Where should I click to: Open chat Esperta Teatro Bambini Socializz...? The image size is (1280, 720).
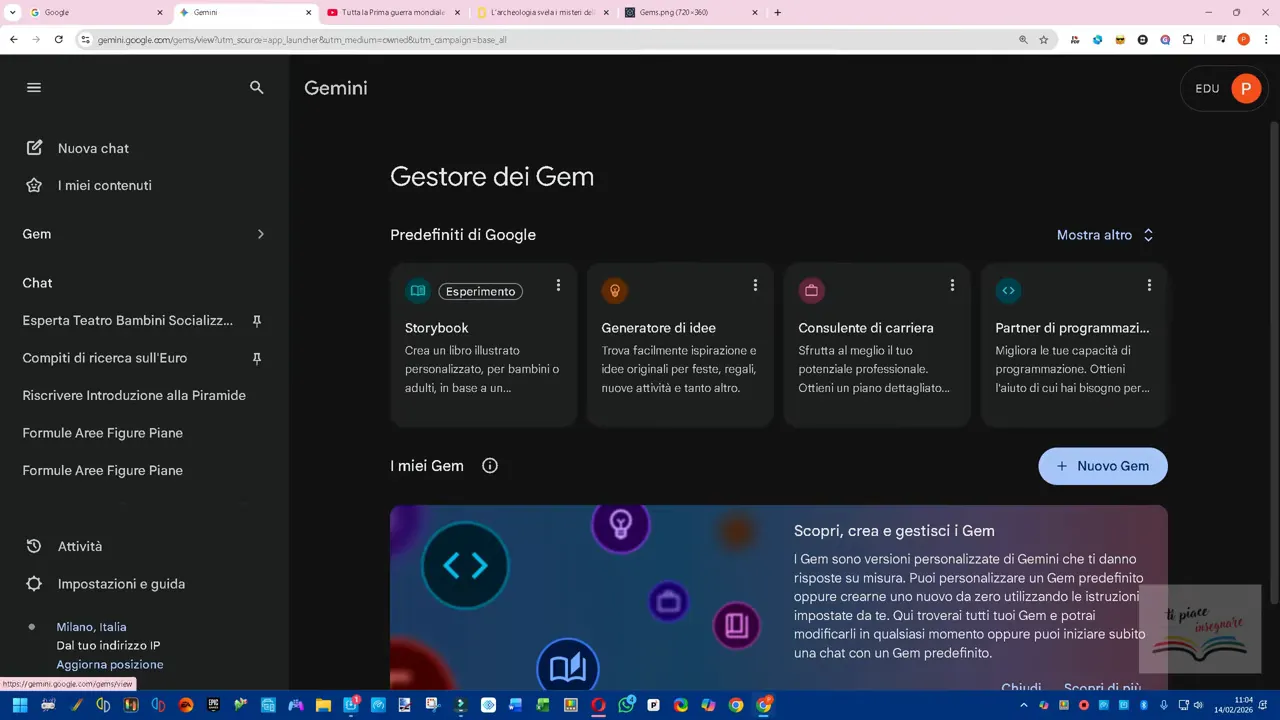coord(127,321)
